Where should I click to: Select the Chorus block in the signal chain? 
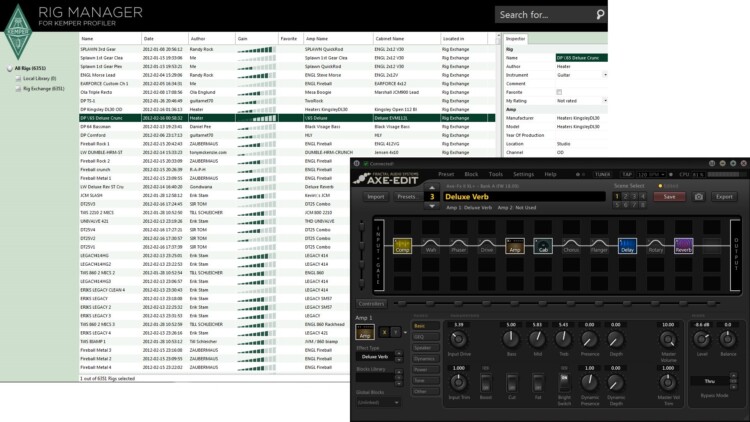click(x=571, y=246)
